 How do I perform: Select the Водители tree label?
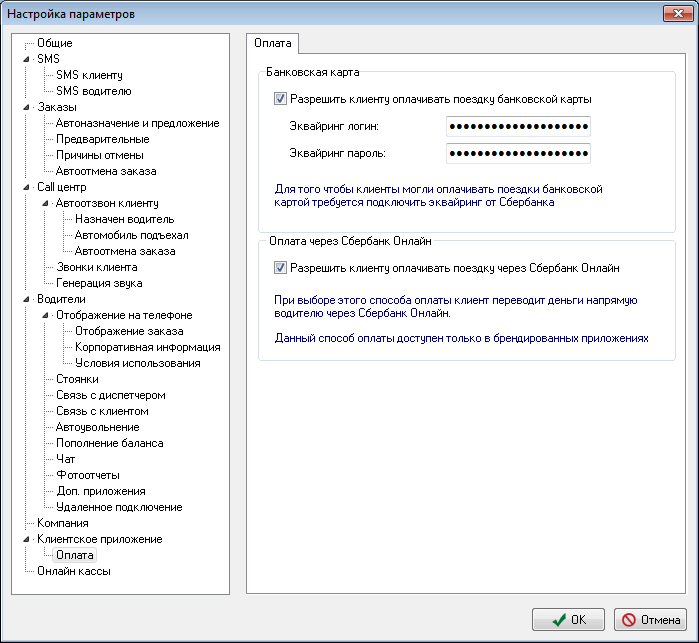tap(61, 299)
